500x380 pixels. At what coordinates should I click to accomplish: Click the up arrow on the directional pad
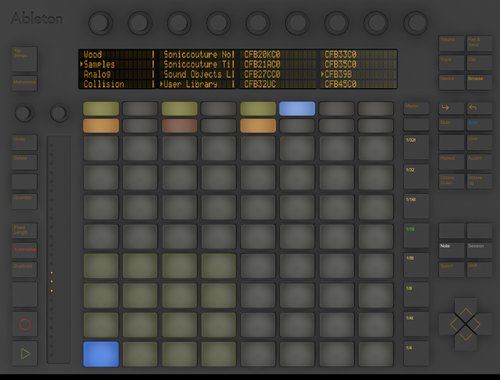pos(465,308)
